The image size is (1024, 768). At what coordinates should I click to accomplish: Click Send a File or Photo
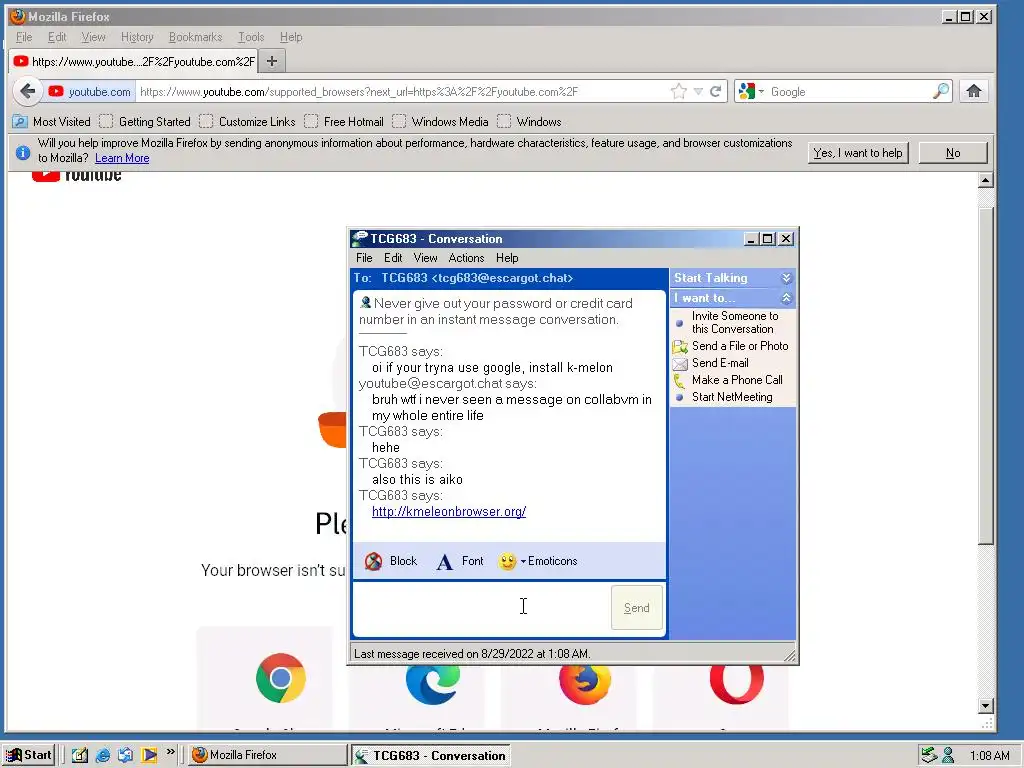[740, 346]
